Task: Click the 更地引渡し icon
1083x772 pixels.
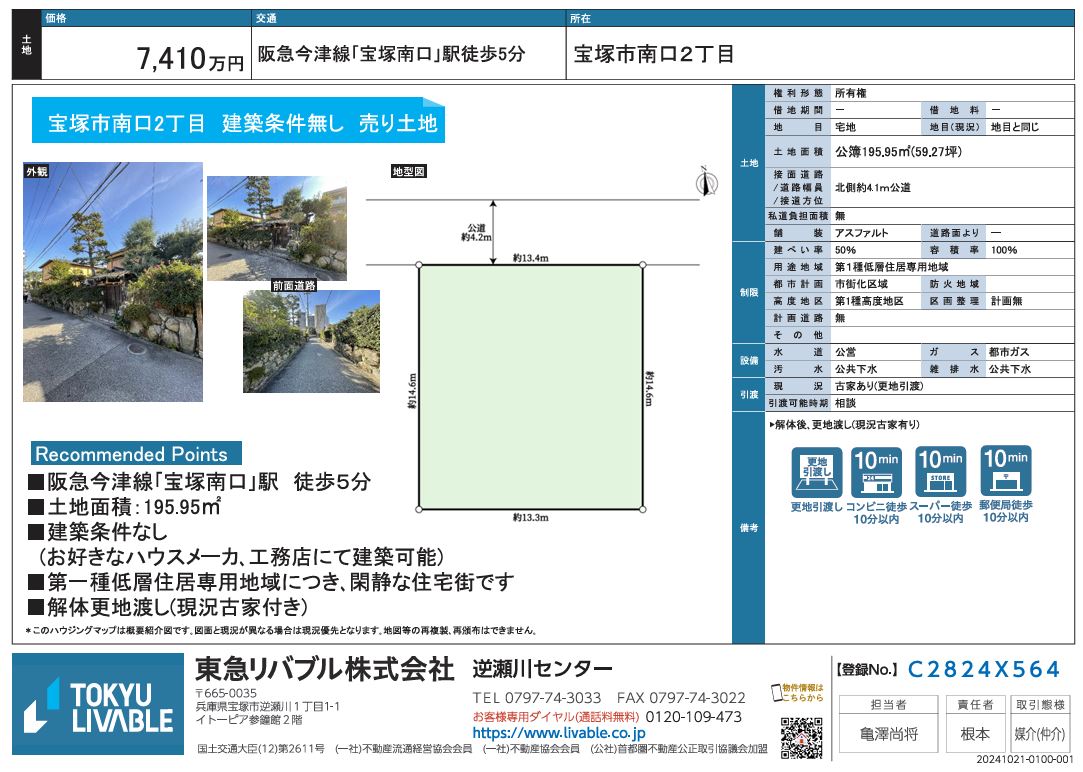Action: [x=817, y=472]
